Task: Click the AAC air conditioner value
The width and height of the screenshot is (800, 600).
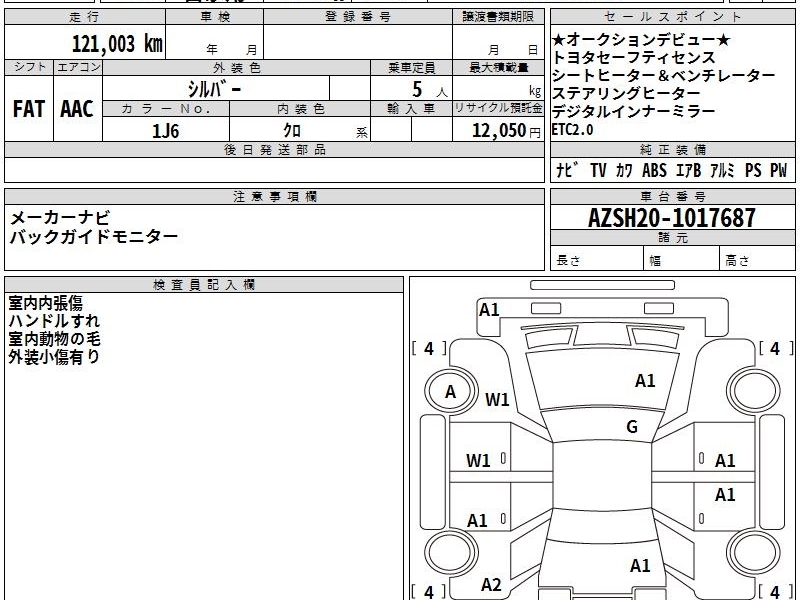Action: [77, 109]
